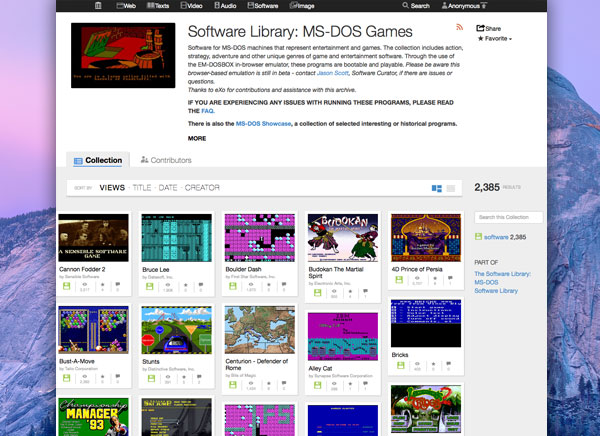Viewport: 600px width, 436px height.
Task: Click the Boulder Dash title text
Action: [243, 269]
